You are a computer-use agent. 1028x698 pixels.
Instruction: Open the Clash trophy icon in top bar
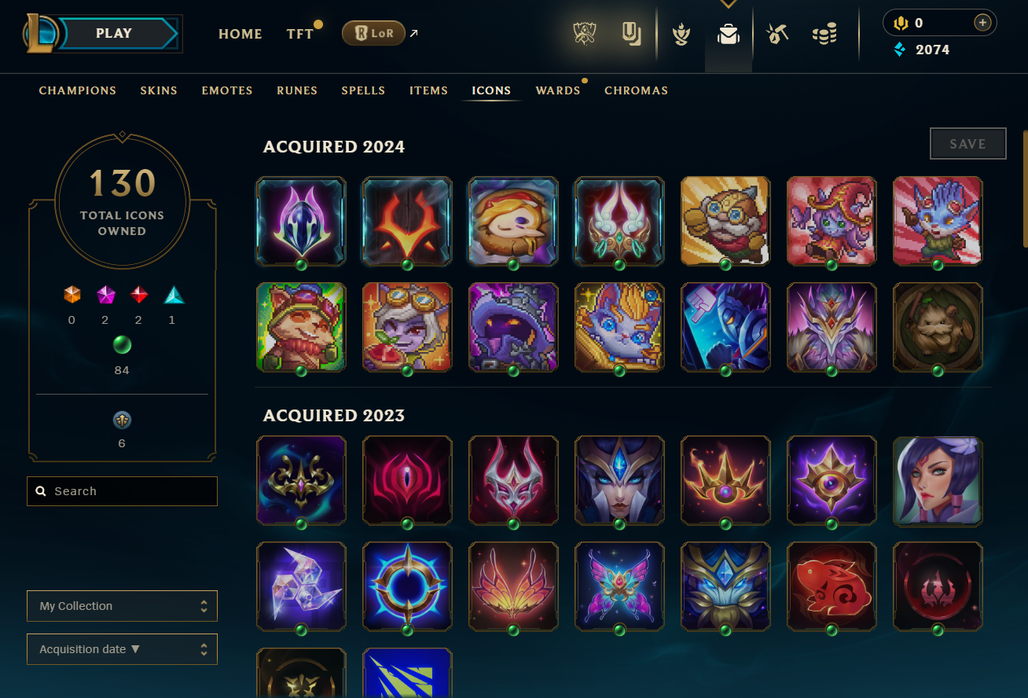click(584, 33)
